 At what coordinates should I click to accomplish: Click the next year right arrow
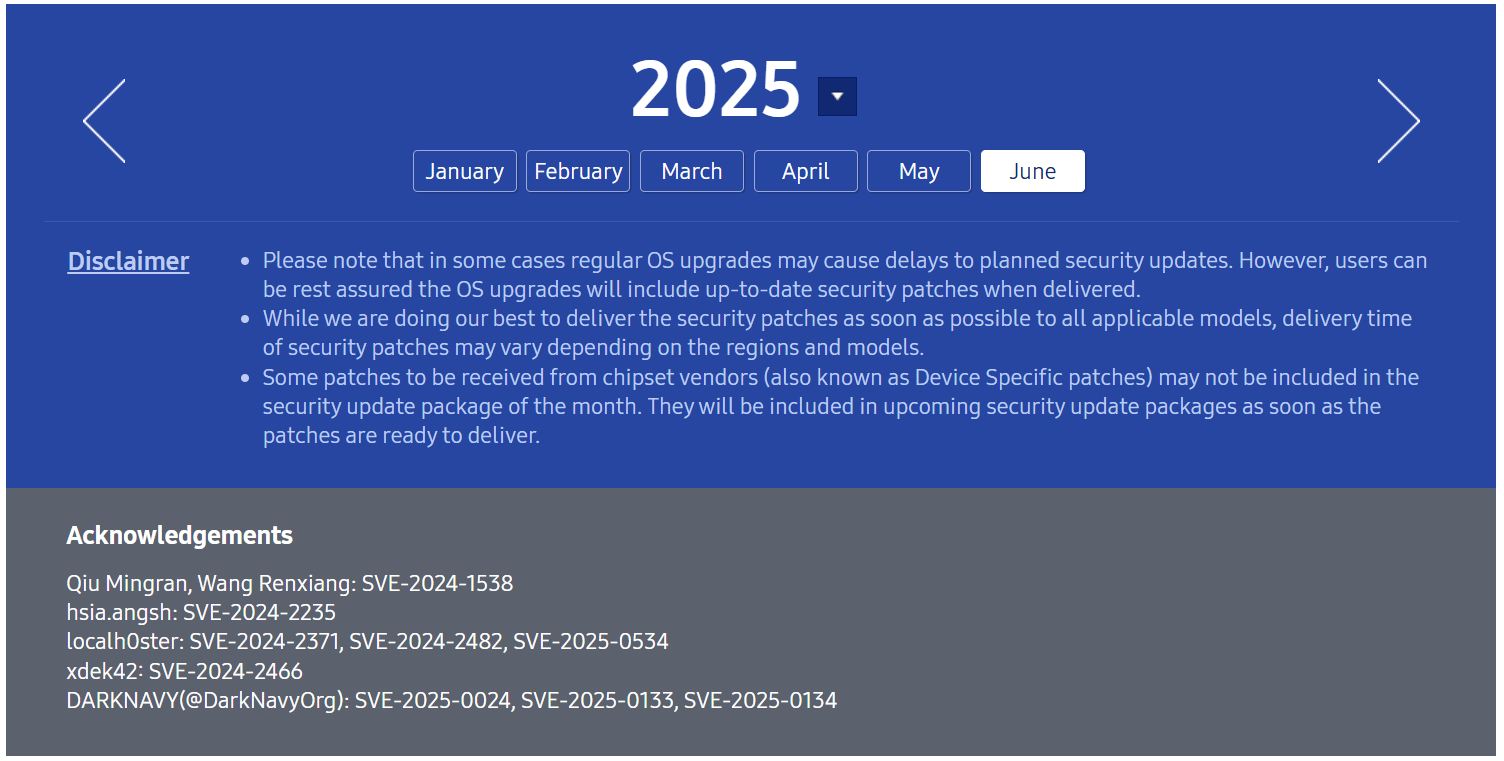(1398, 121)
